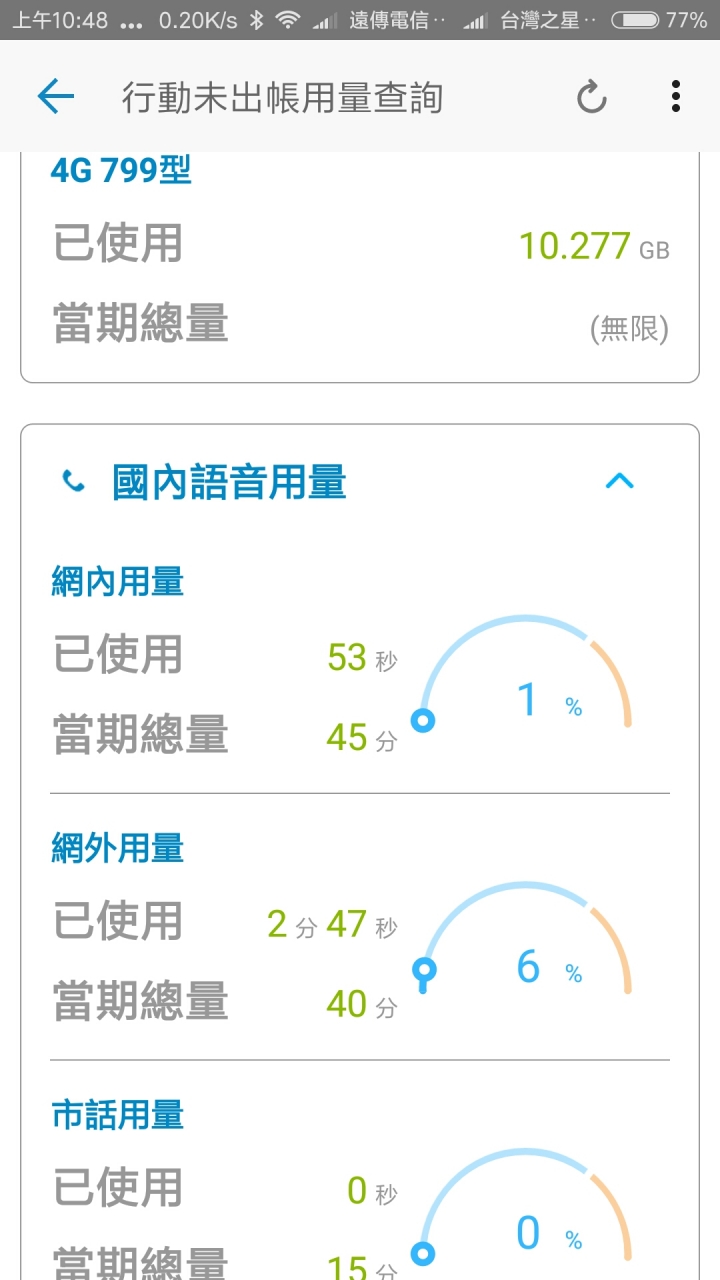
Task: Tap the 10.277 GB data used value
Action: [594, 246]
